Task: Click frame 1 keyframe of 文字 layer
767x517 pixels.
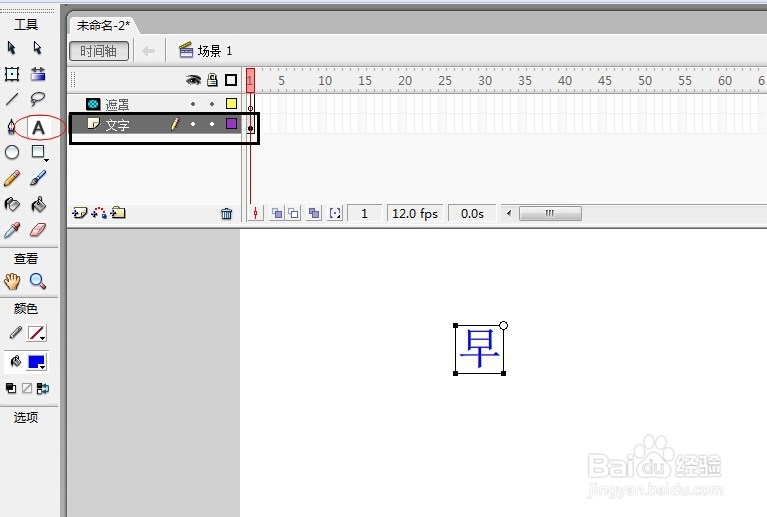Action: 250,125
